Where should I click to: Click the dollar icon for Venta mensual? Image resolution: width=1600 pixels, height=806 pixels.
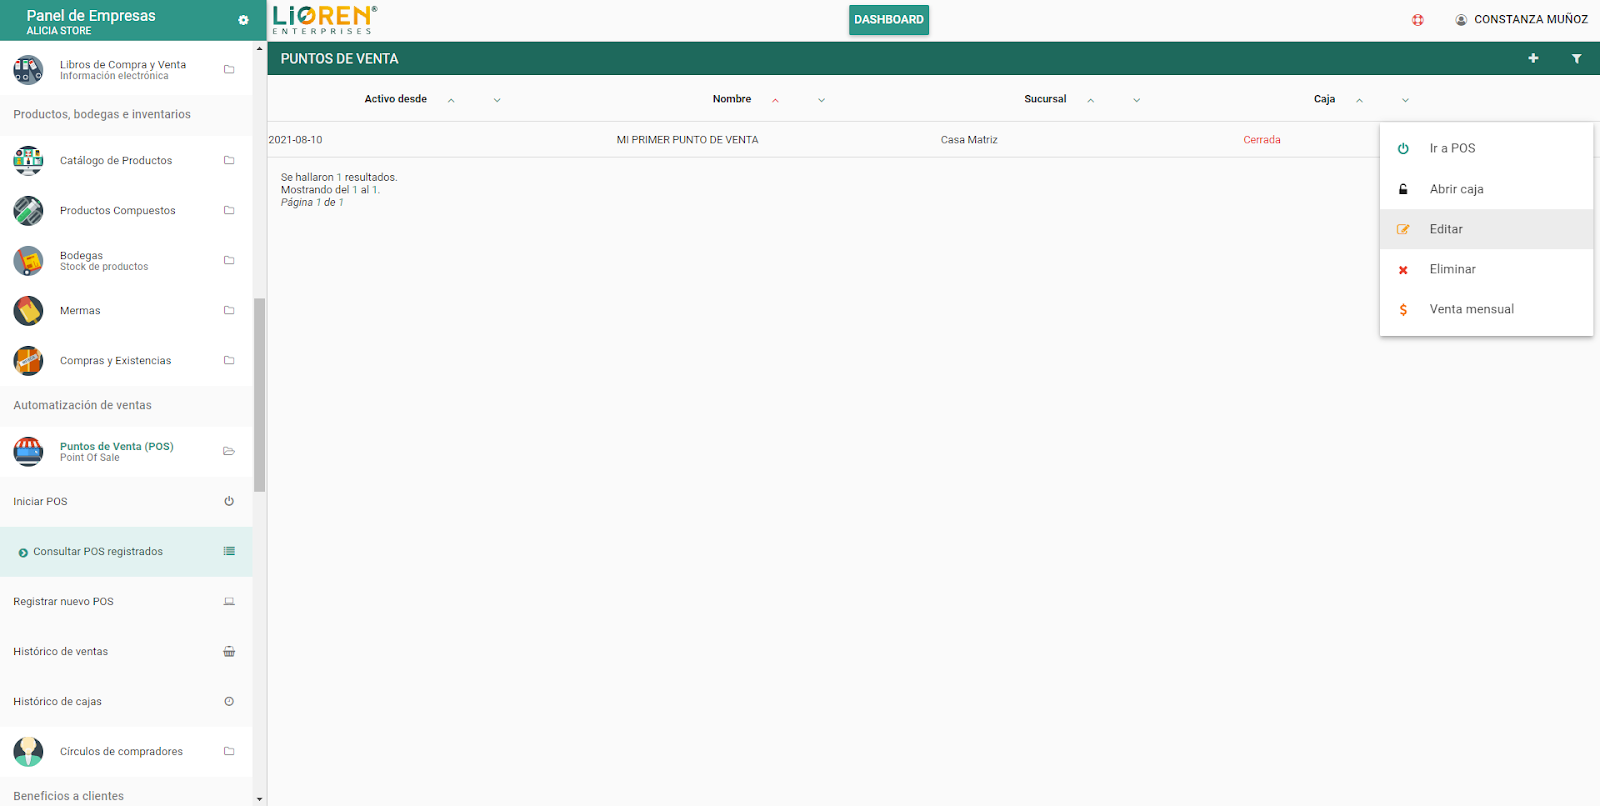click(1403, 310)
